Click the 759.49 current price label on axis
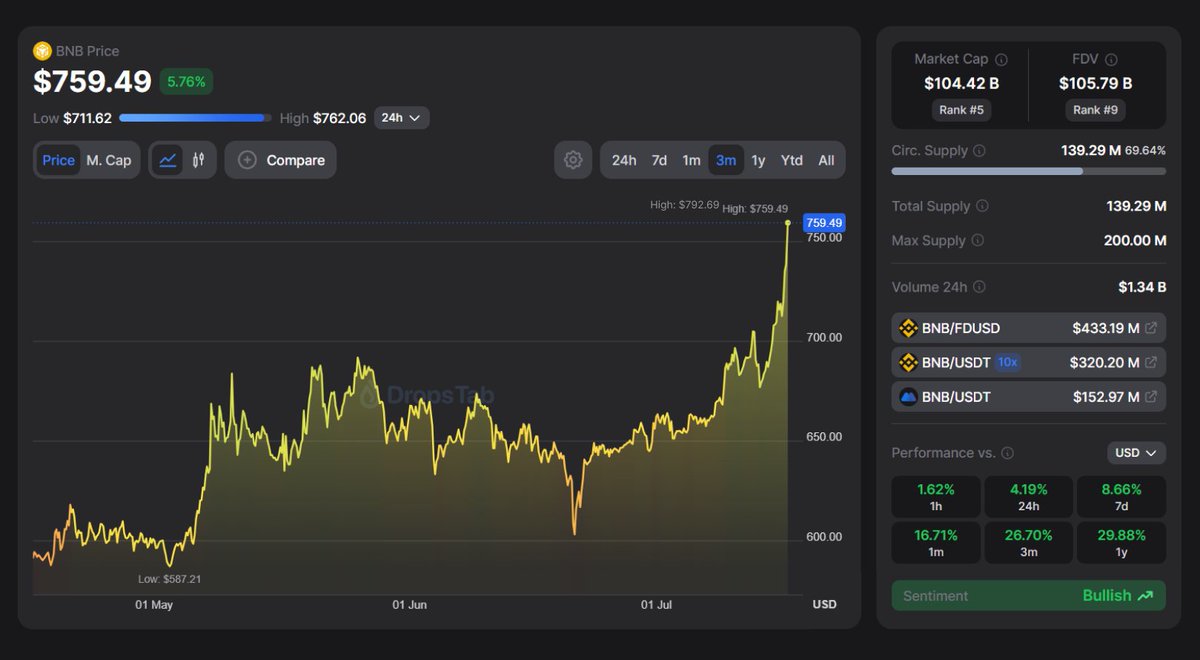 (x=823, y=223)
